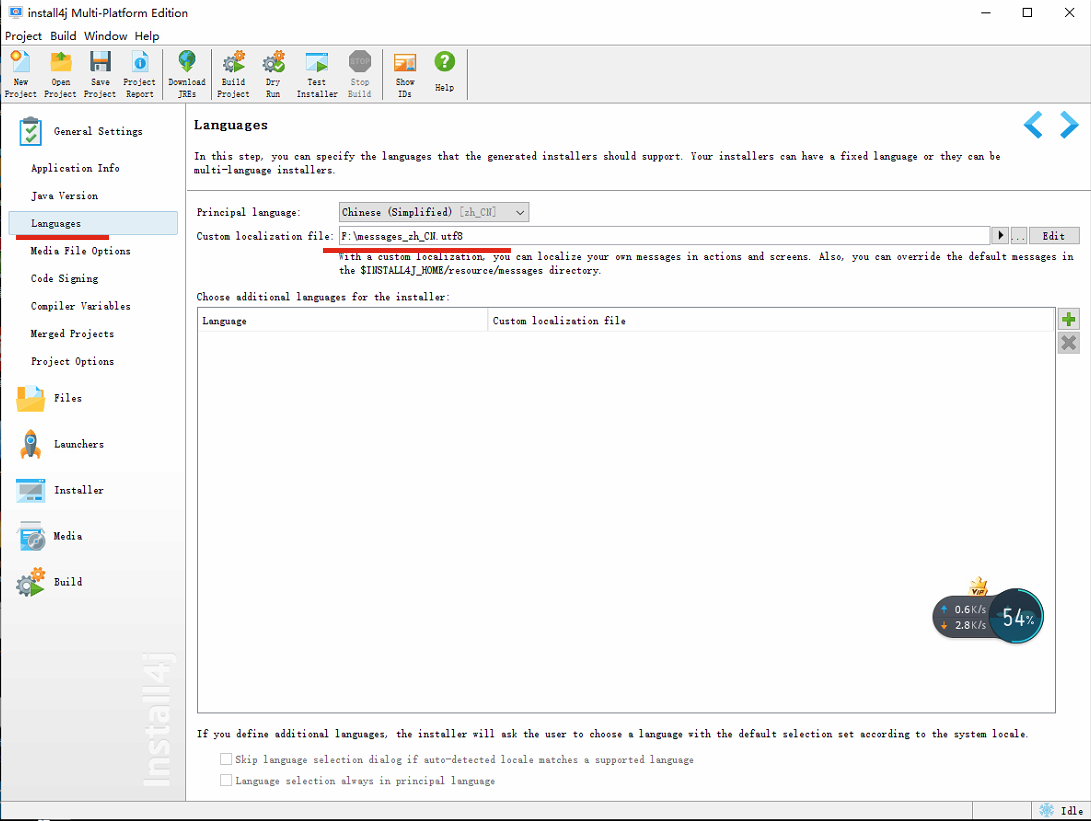The height and width of the screenshot is (821, 1091).
Task: Click the Custom localization file column header
Action: click(771, 321)
